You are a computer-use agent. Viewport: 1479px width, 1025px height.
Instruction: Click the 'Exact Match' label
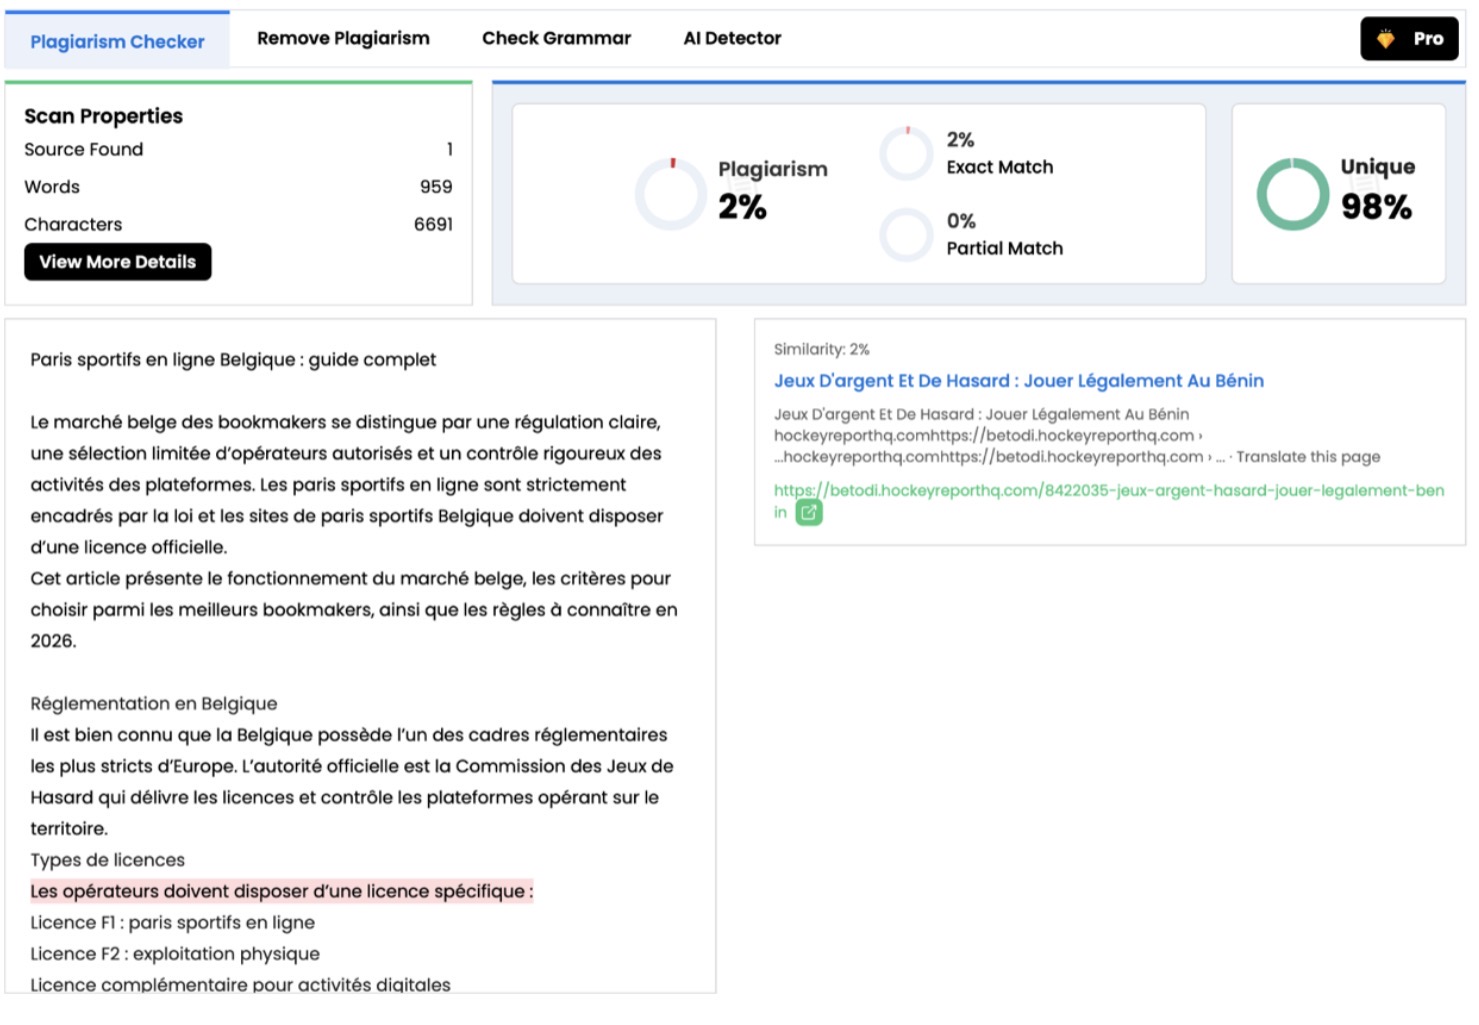click(x=1000, y=167)
